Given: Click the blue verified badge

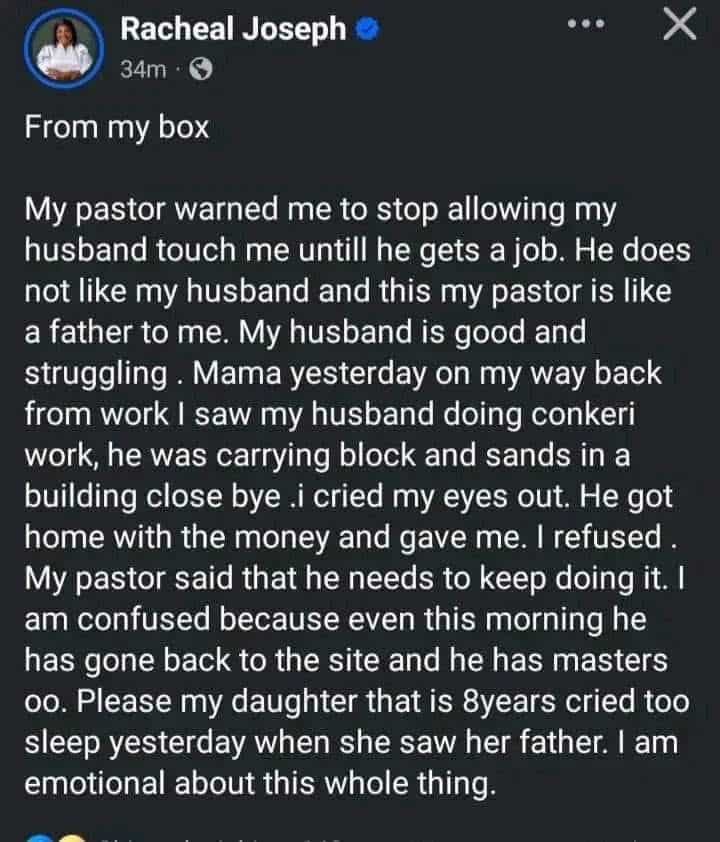Looking at the screenshot, I should [367, 31].
